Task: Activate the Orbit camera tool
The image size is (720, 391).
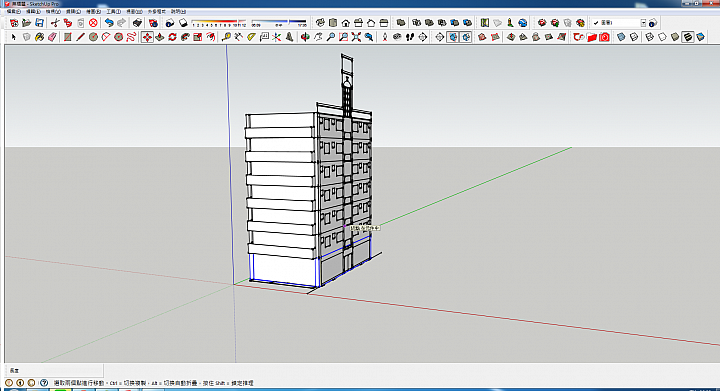Action: [x=305, y=37]
